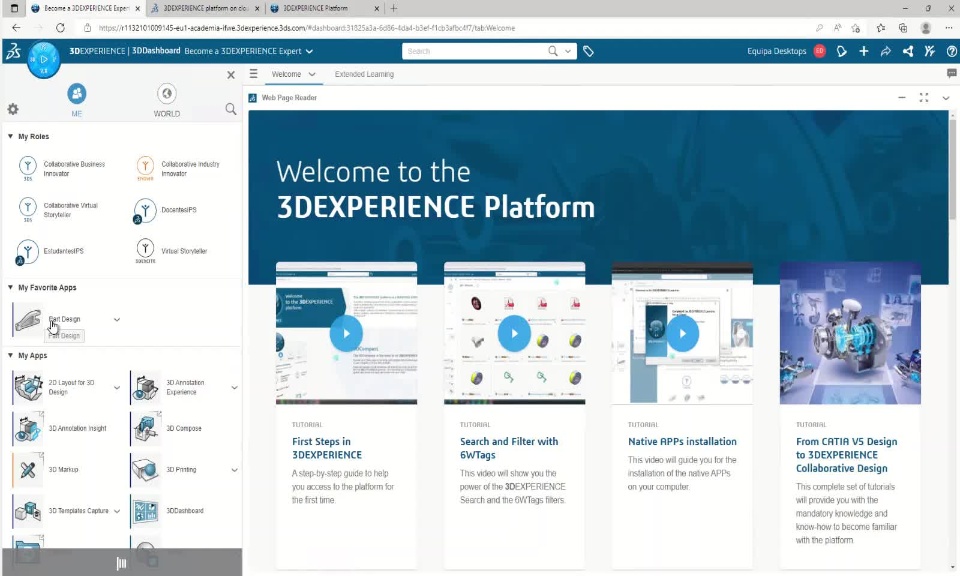Image resolution: width=960 pixels, height=576 pixels.
Task: Open Welcome tab dropdown chevron
Action: tap(312, 74)
